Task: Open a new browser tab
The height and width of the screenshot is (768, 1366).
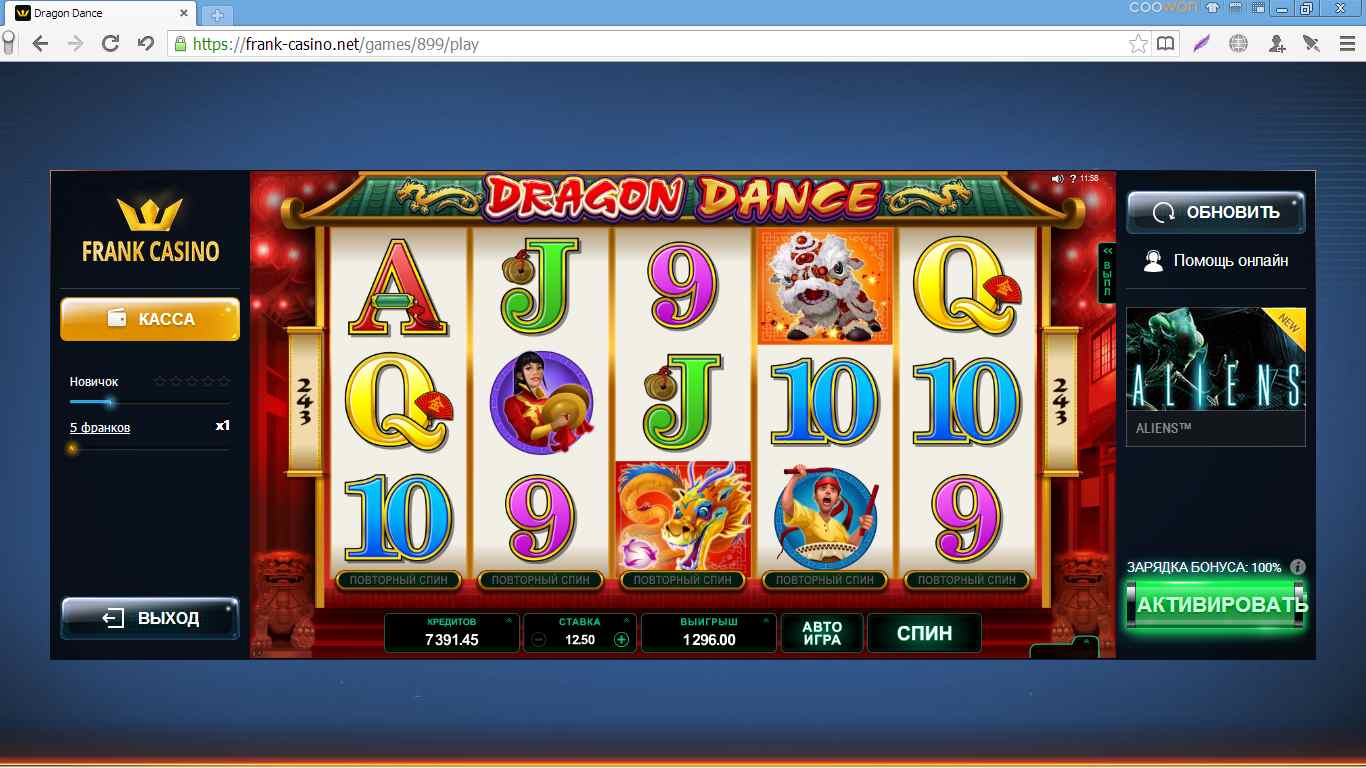Action: (x=217, y=15)
